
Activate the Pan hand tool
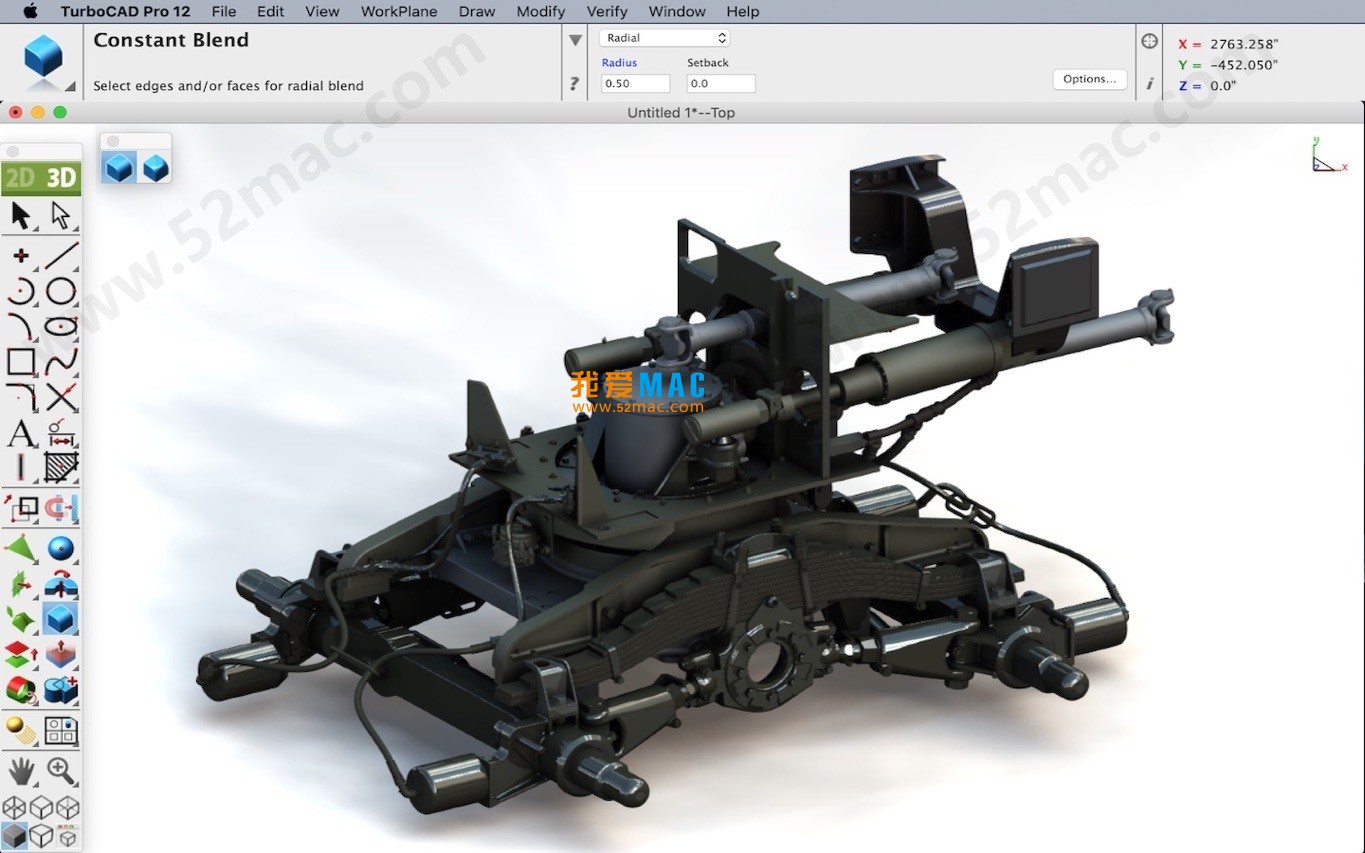point(20,770)
